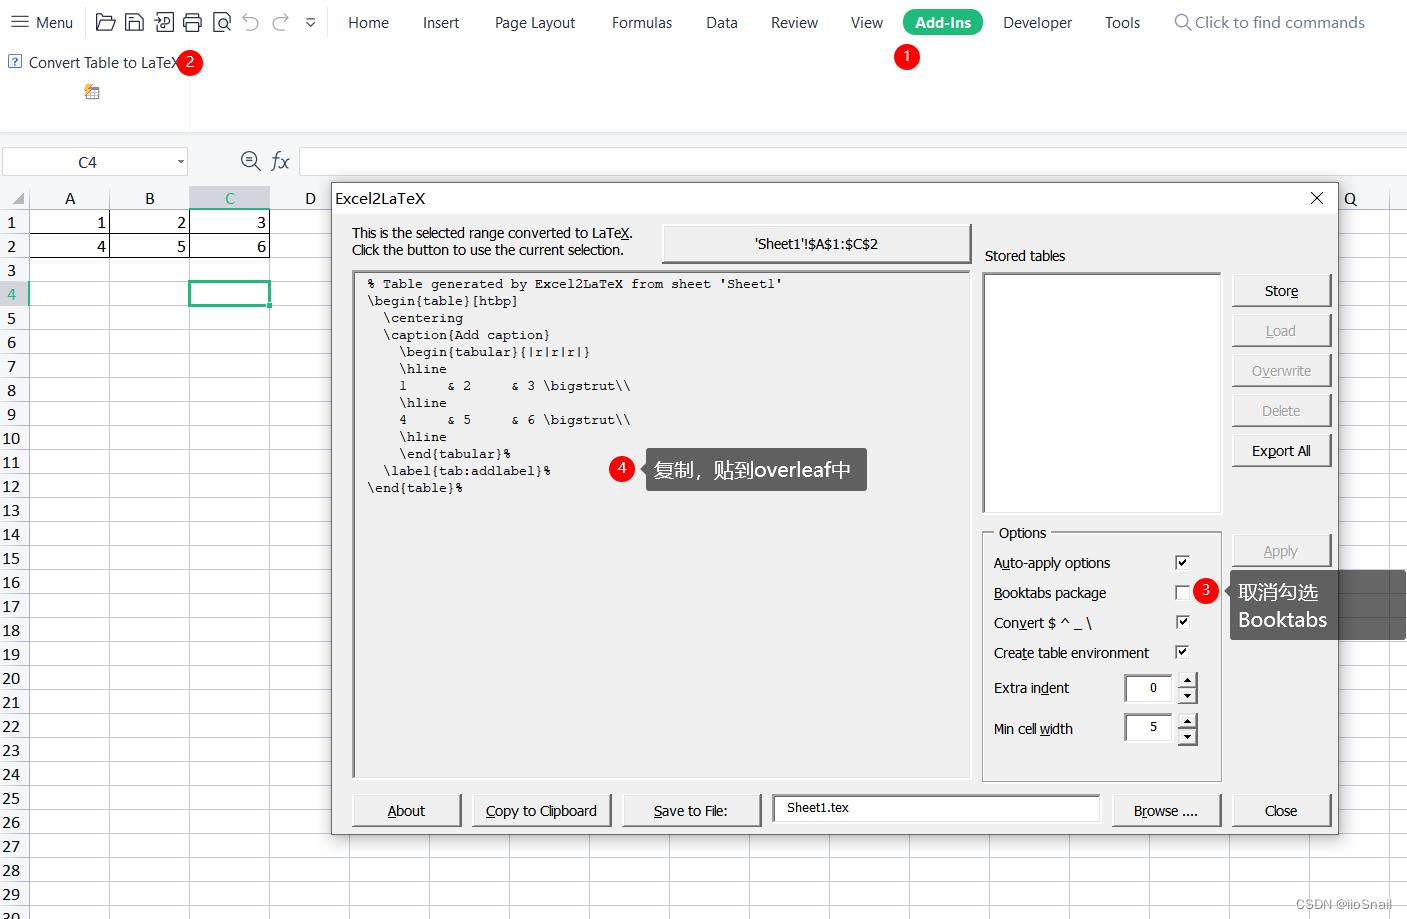Switch to the Data tab
The image size is (1407, 919).
pyautogui.click(x=722, y=22)
